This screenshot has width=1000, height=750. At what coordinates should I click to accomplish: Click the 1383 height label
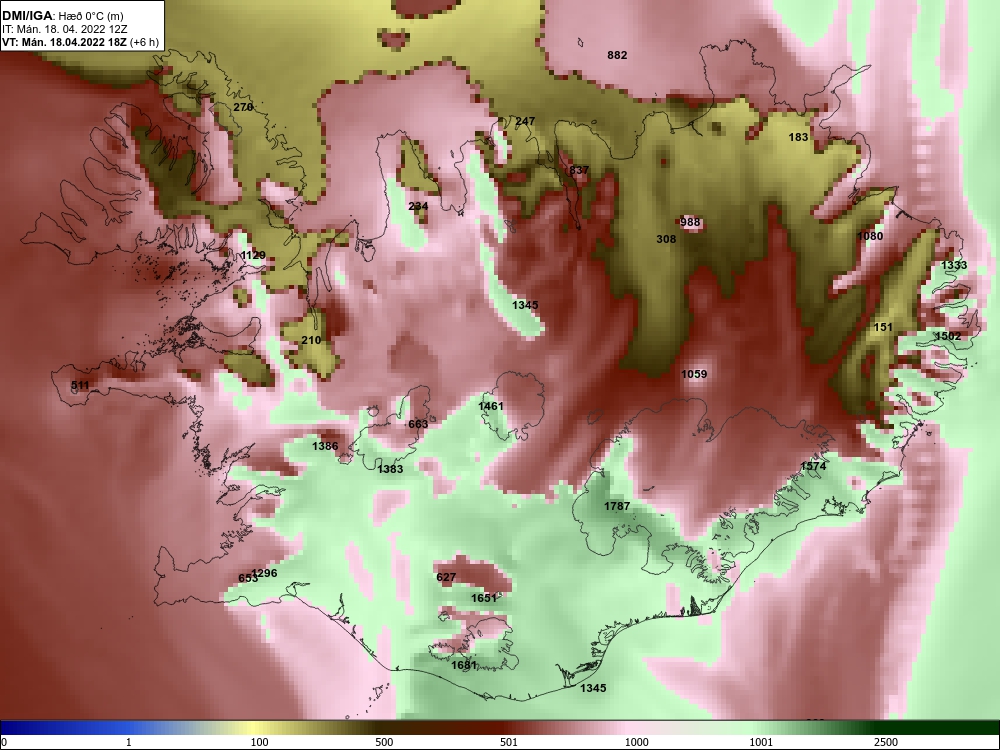(390, 469)
